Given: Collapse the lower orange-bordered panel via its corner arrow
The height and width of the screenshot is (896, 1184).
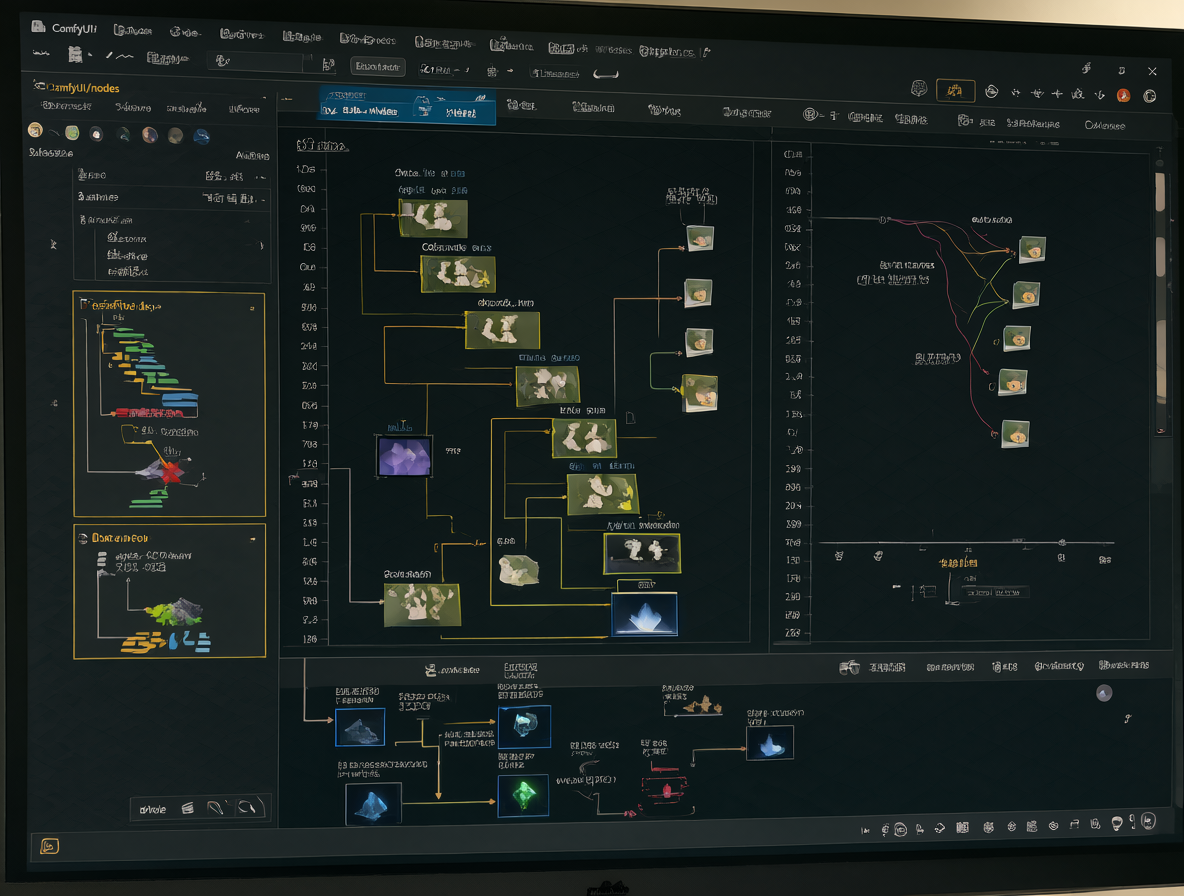Looking at the screenshot, I should coord(252,539).
